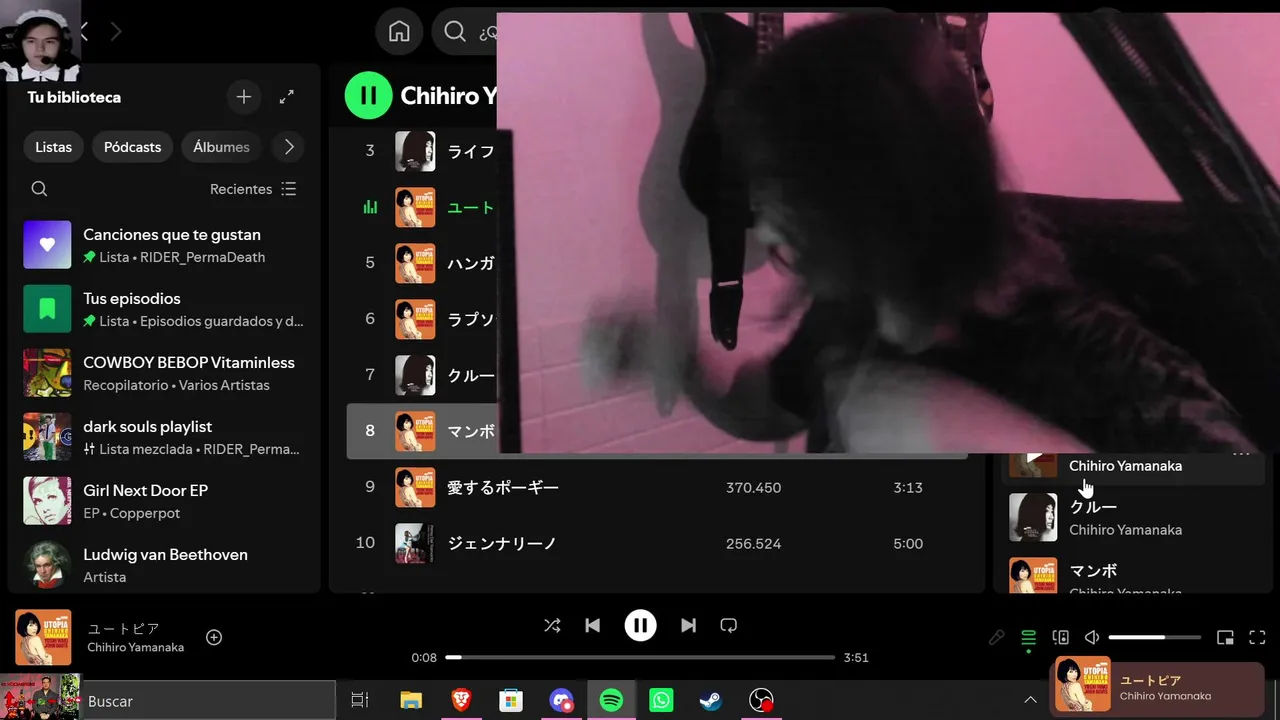Add ユートピア to liked songs
This screenshot has height=720, width=1280.
pyautogui.click(x=214, y=638)
